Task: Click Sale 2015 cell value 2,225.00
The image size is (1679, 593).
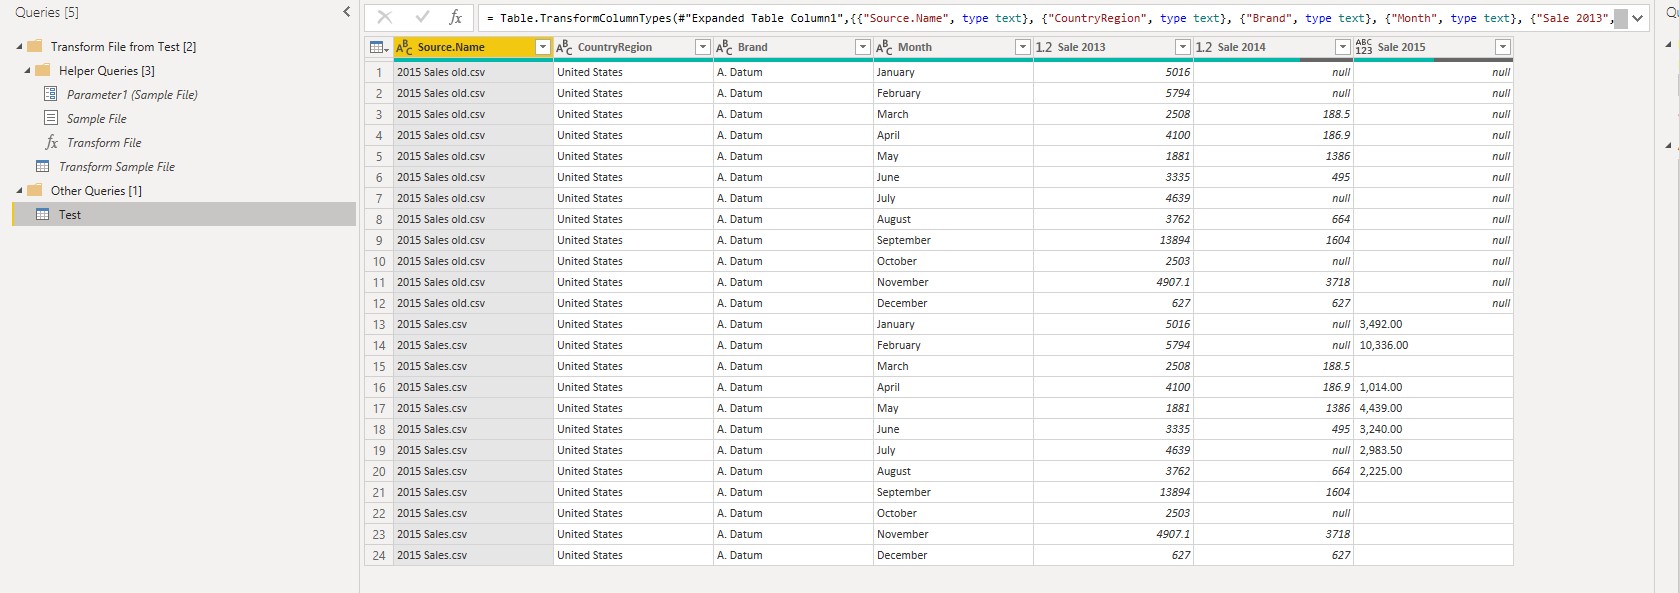Action: point(1433,471)
